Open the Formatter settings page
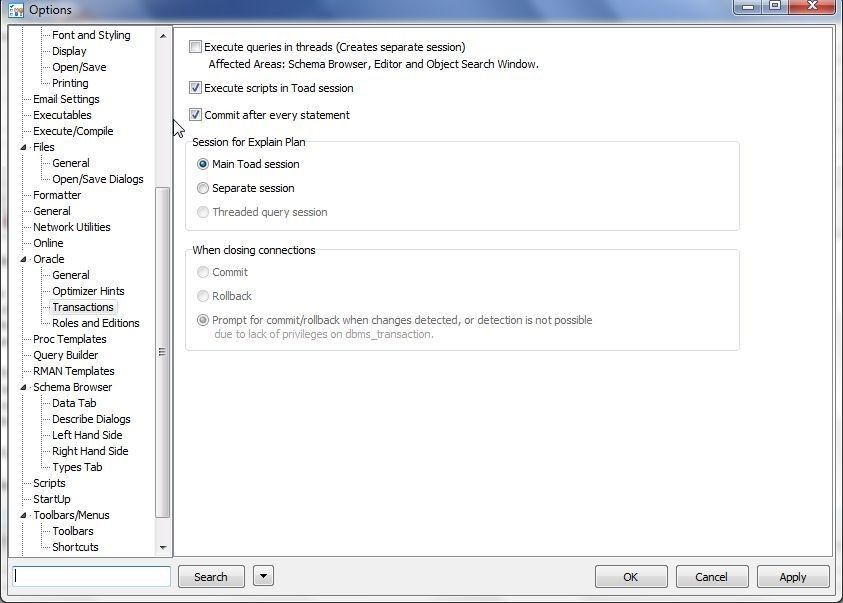The image size is (843, 603). (55, 195)
